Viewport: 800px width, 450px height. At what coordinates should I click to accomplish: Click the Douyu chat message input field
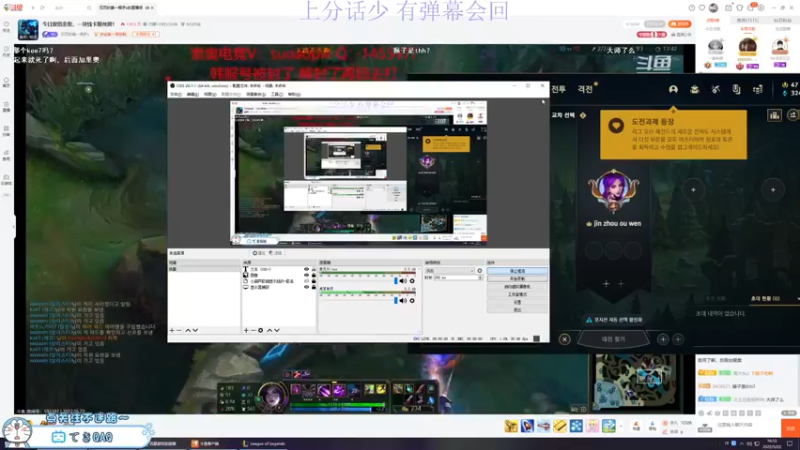click(745, 426)
